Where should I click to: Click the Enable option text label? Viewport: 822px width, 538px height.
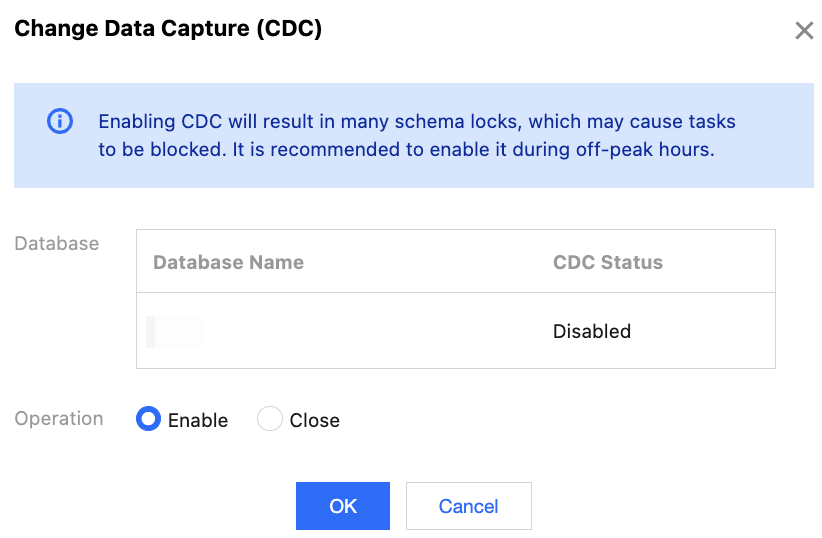[x=198, y=421]
